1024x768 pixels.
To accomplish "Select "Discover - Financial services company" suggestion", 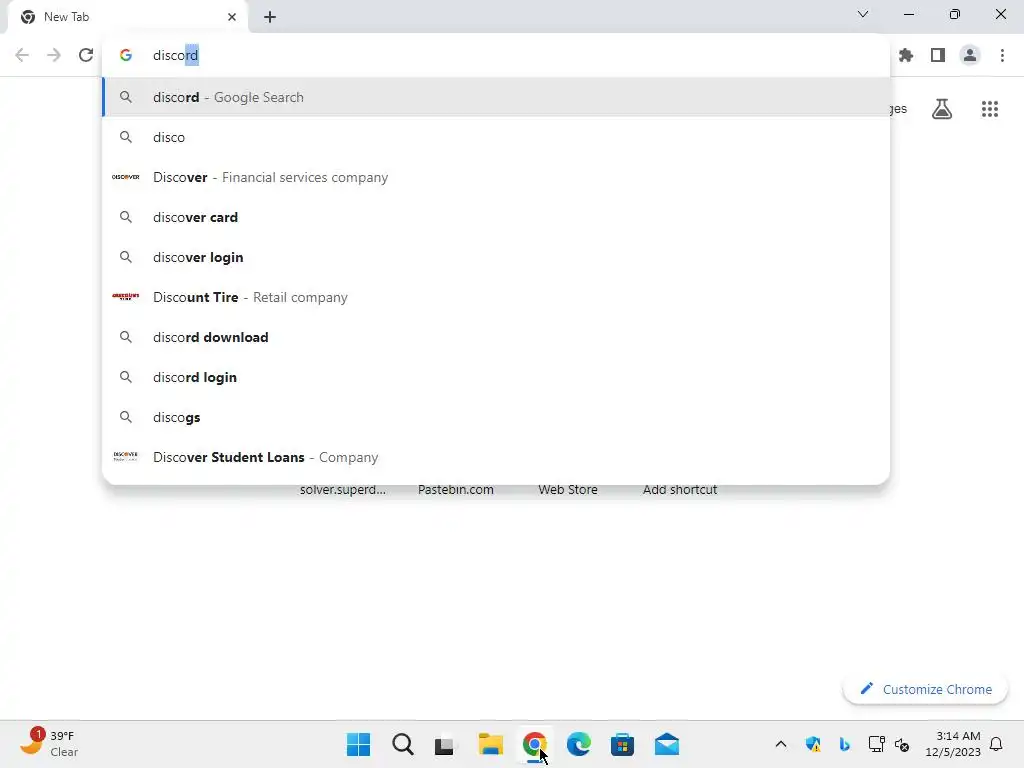I will (x=496, y=177).
